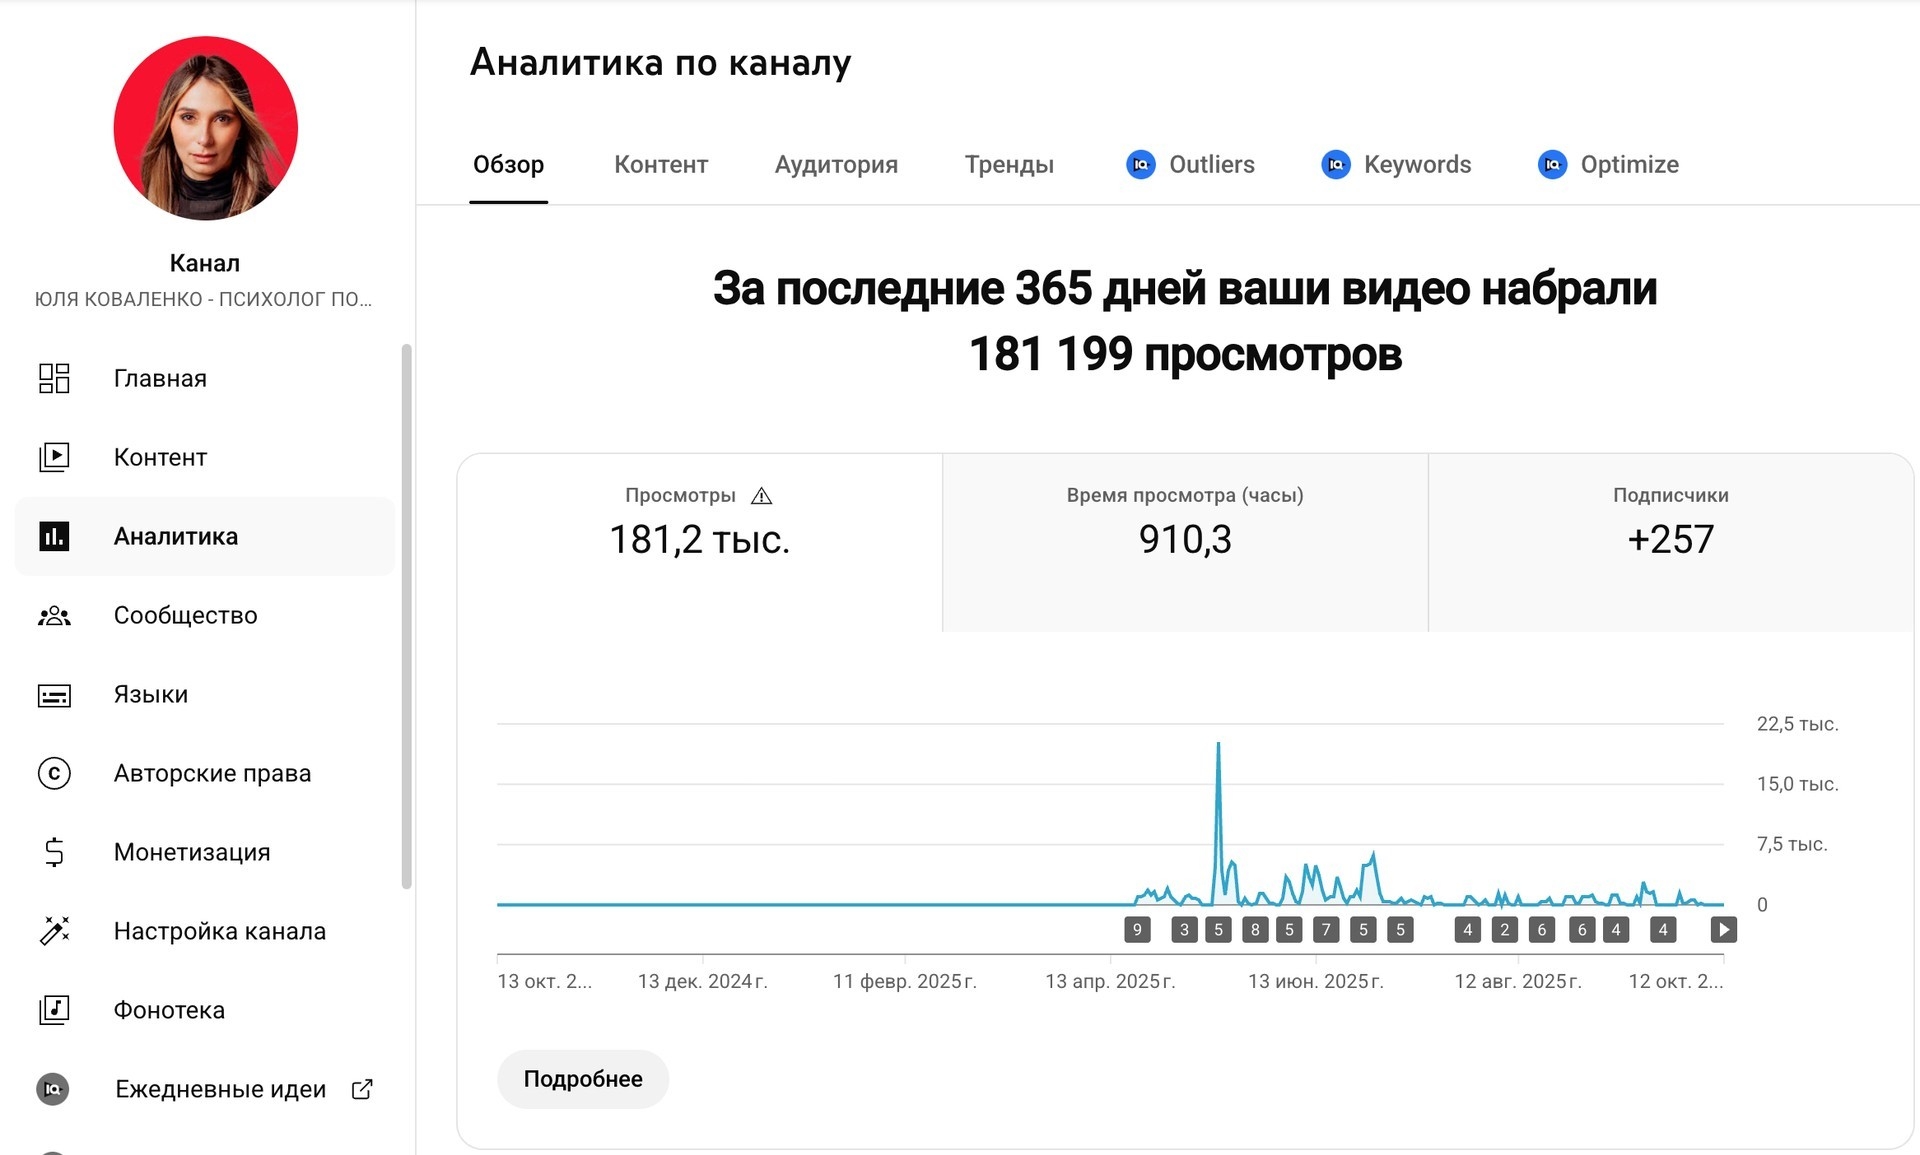1920x1155 pixels.
Task: Switch to the Аудитория tab
Action: click(x=836, y=165)
